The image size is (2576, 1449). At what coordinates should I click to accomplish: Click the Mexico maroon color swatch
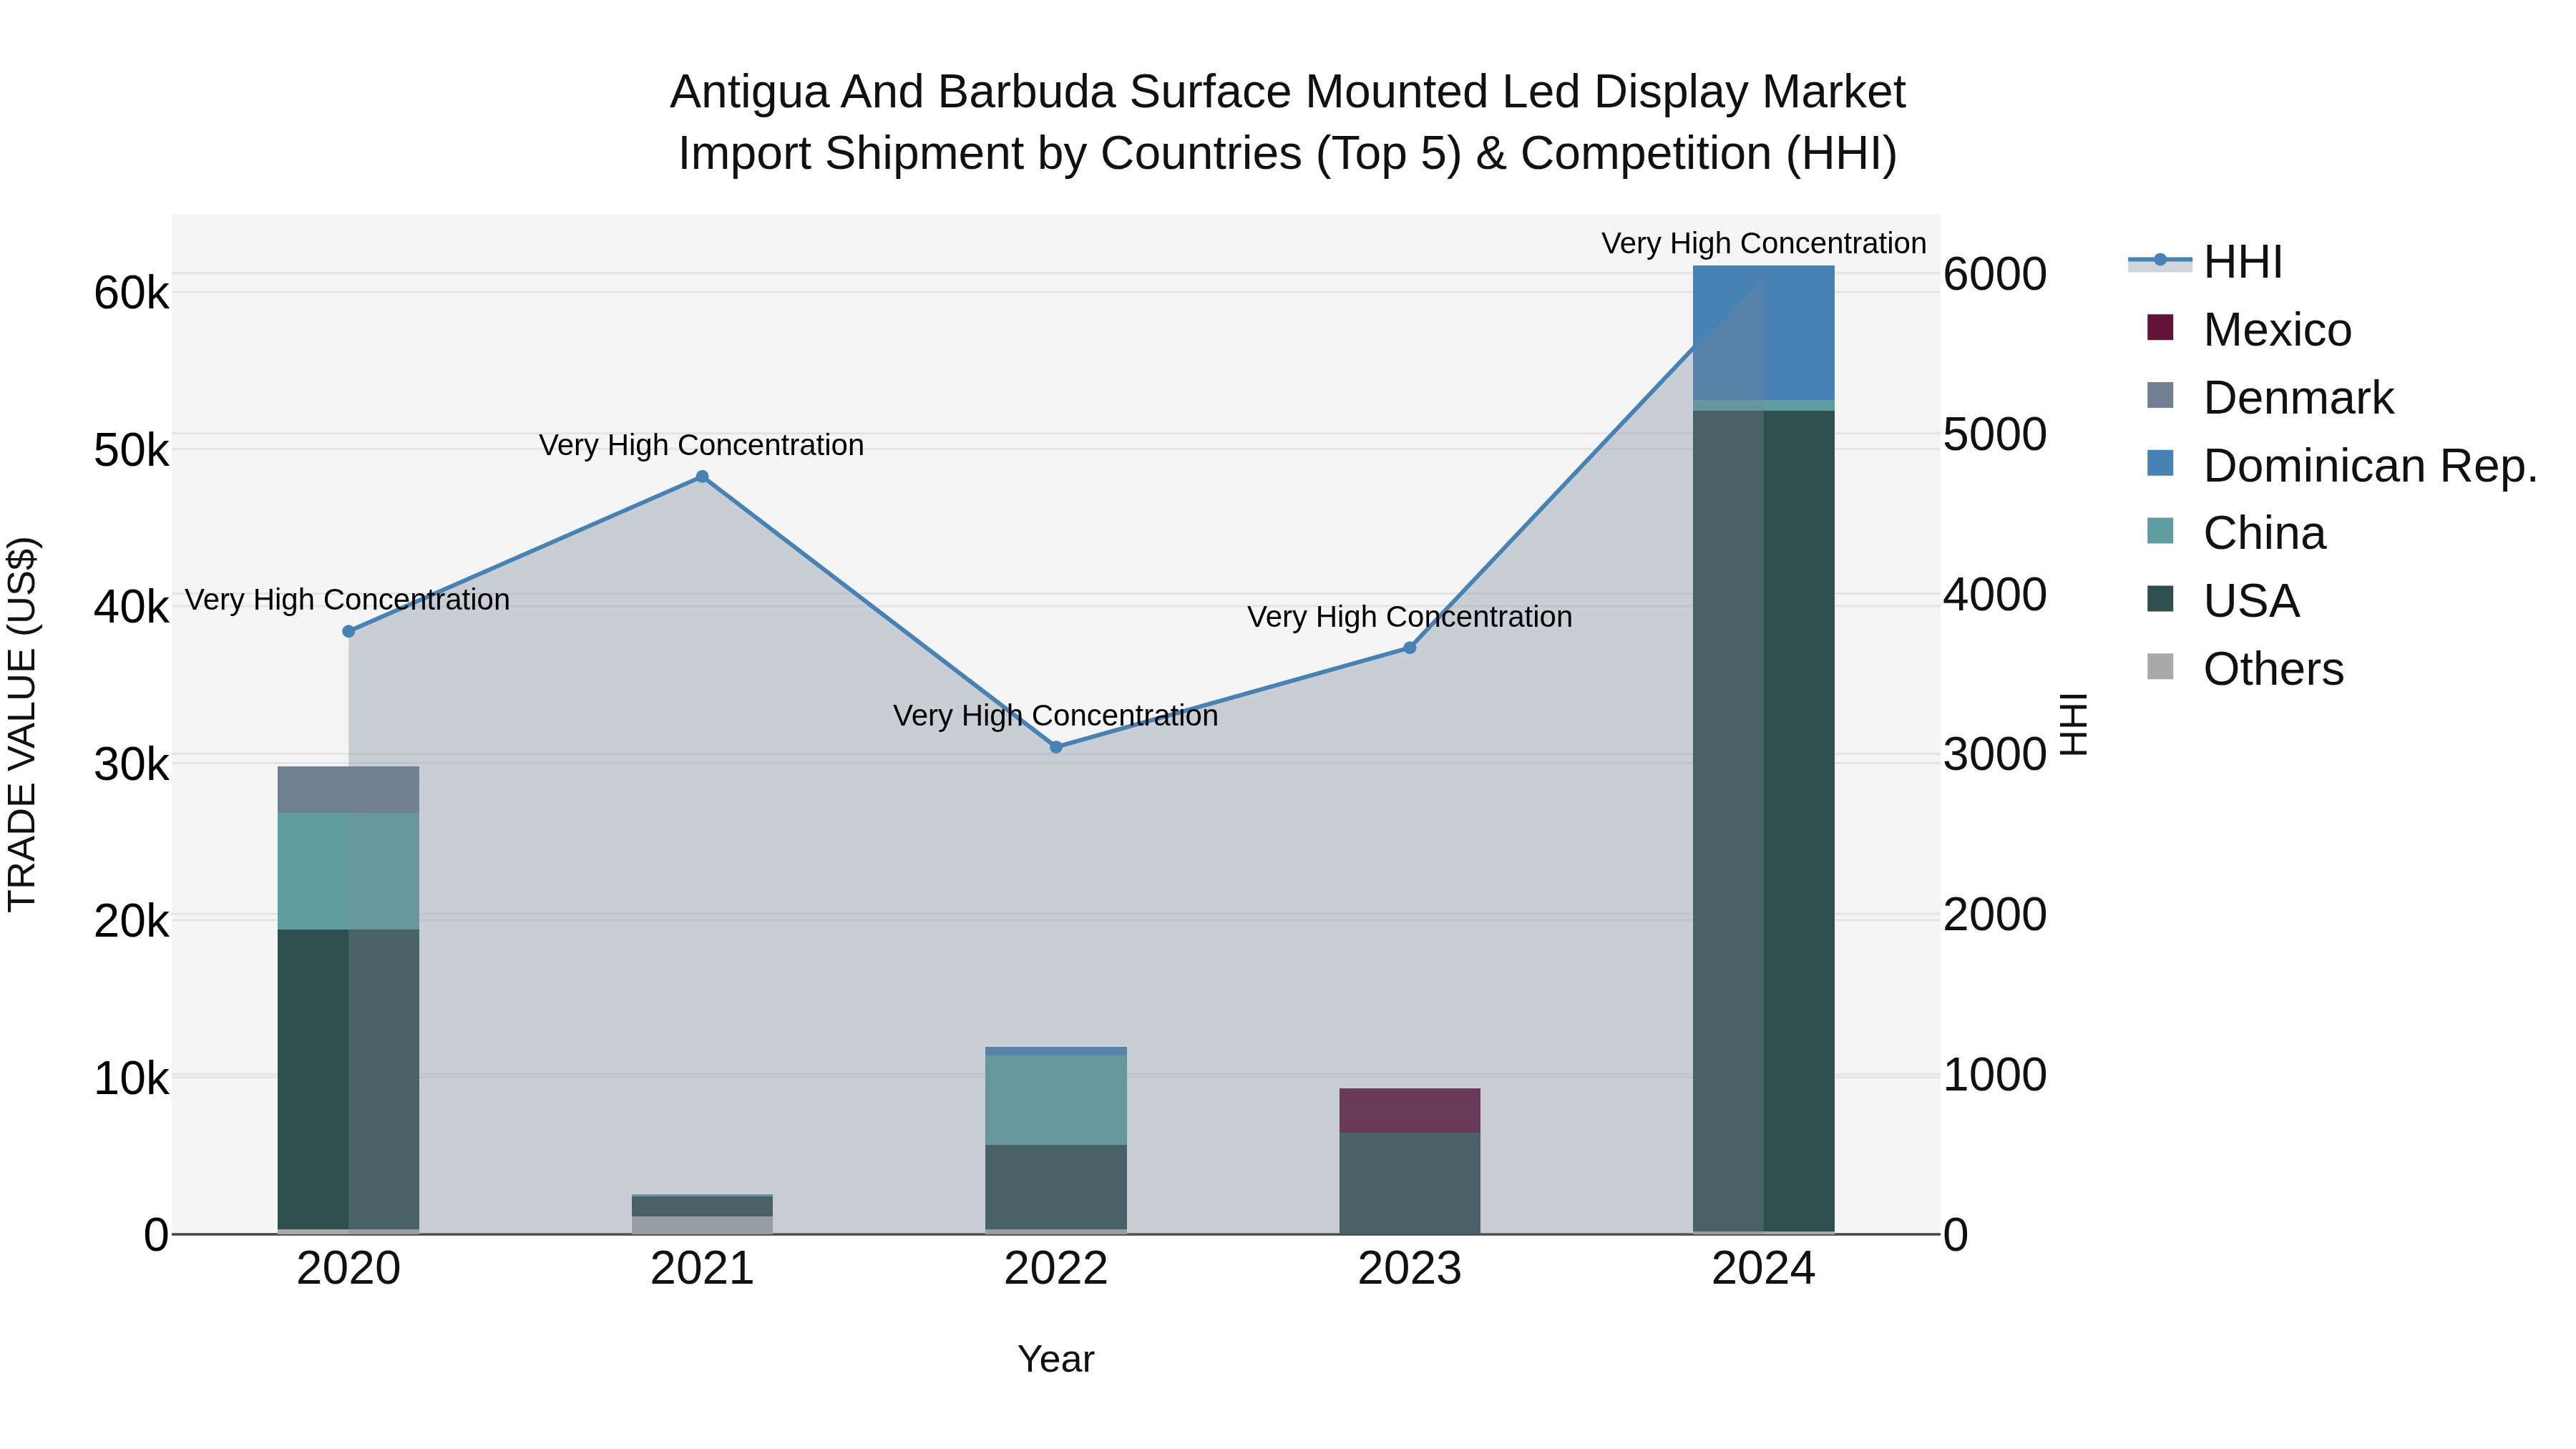[2160, 327]
